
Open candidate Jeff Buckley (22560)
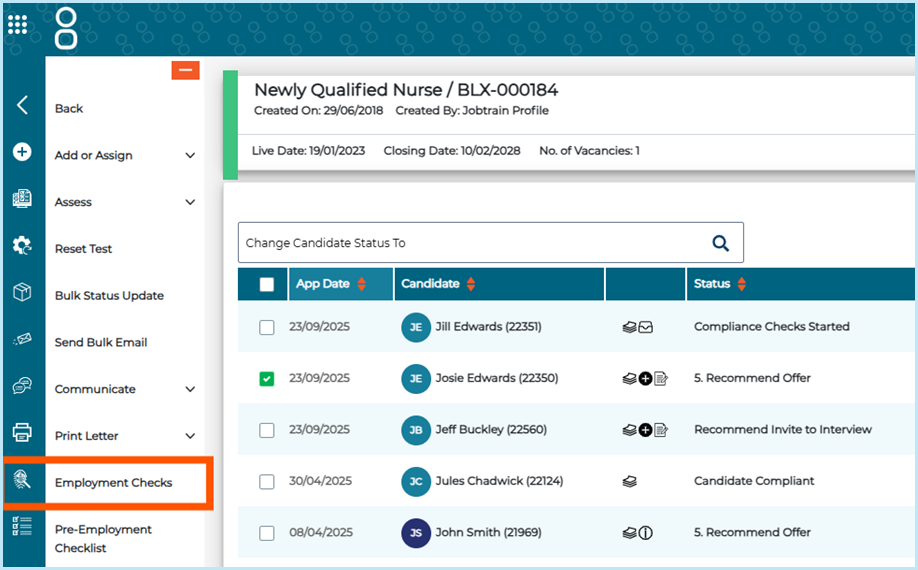(491, 430)
